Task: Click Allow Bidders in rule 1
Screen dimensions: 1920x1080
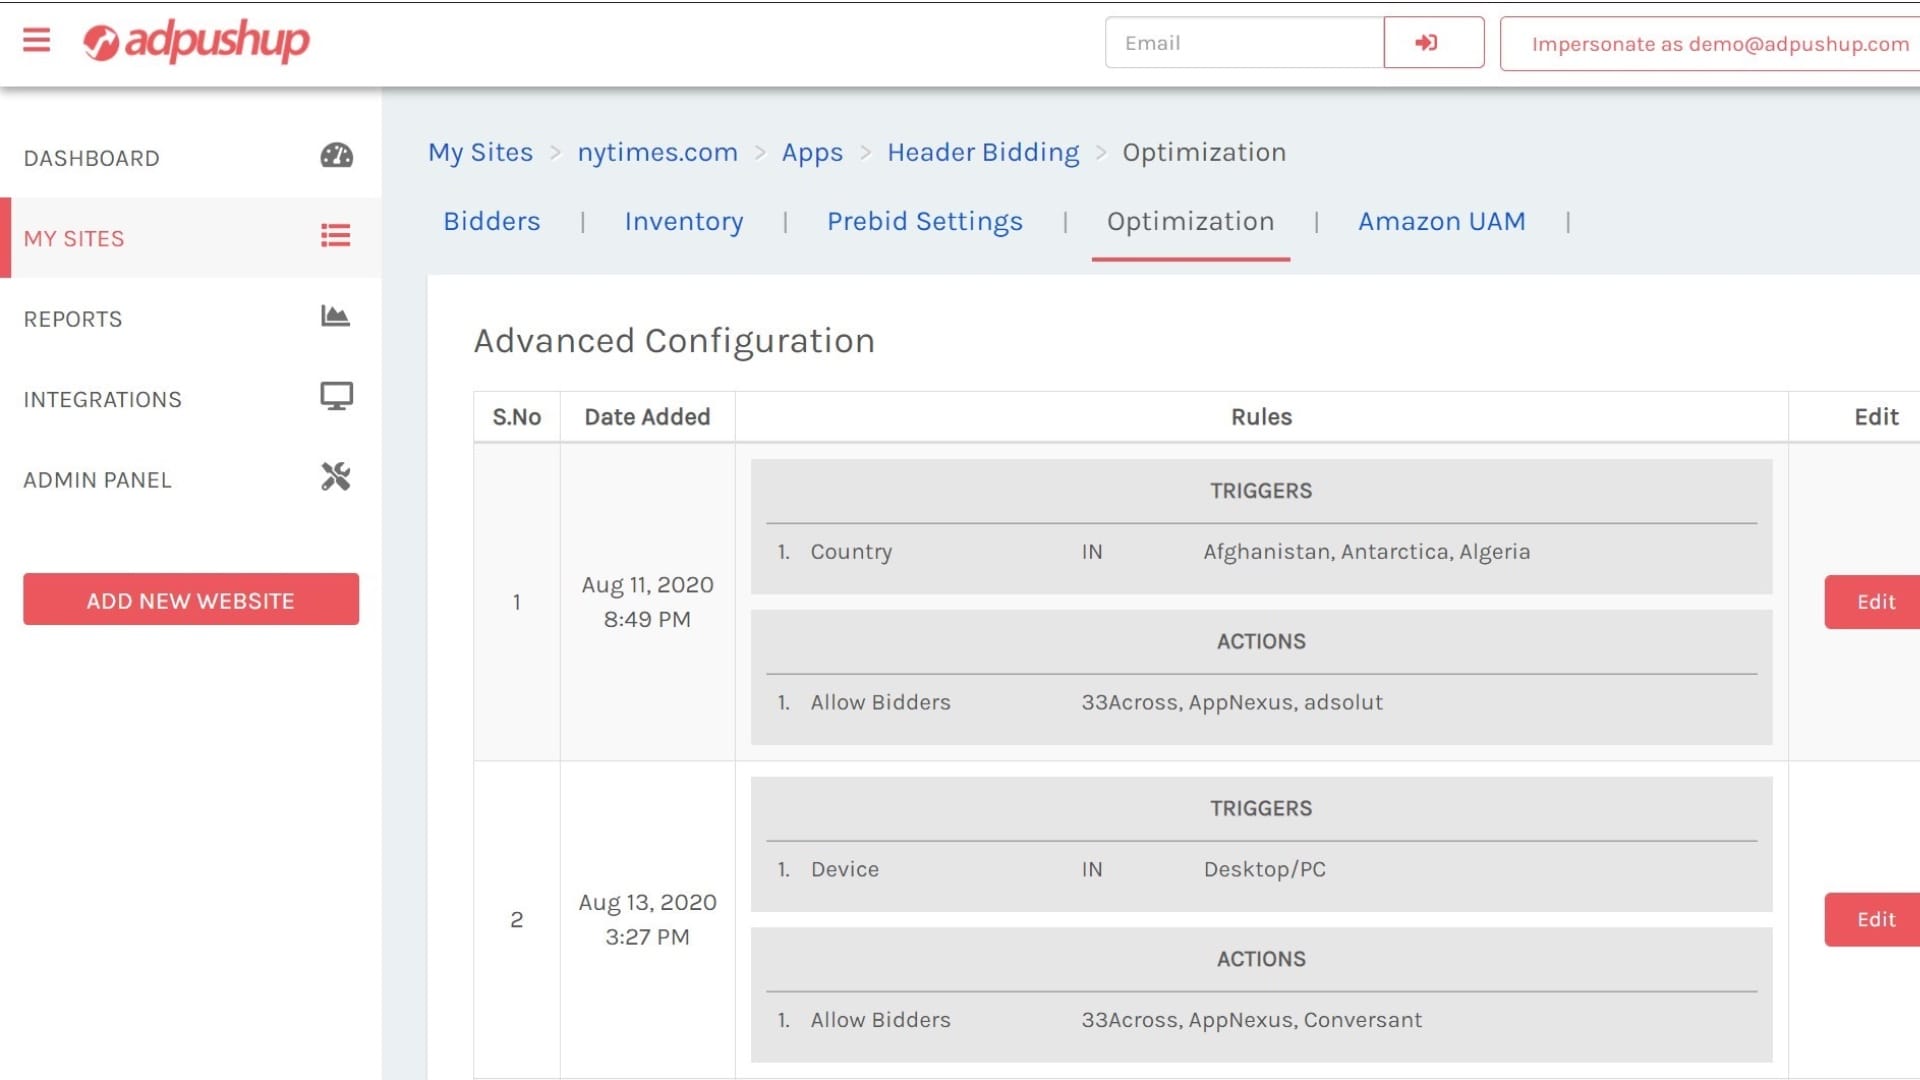Action: [880, 702]
